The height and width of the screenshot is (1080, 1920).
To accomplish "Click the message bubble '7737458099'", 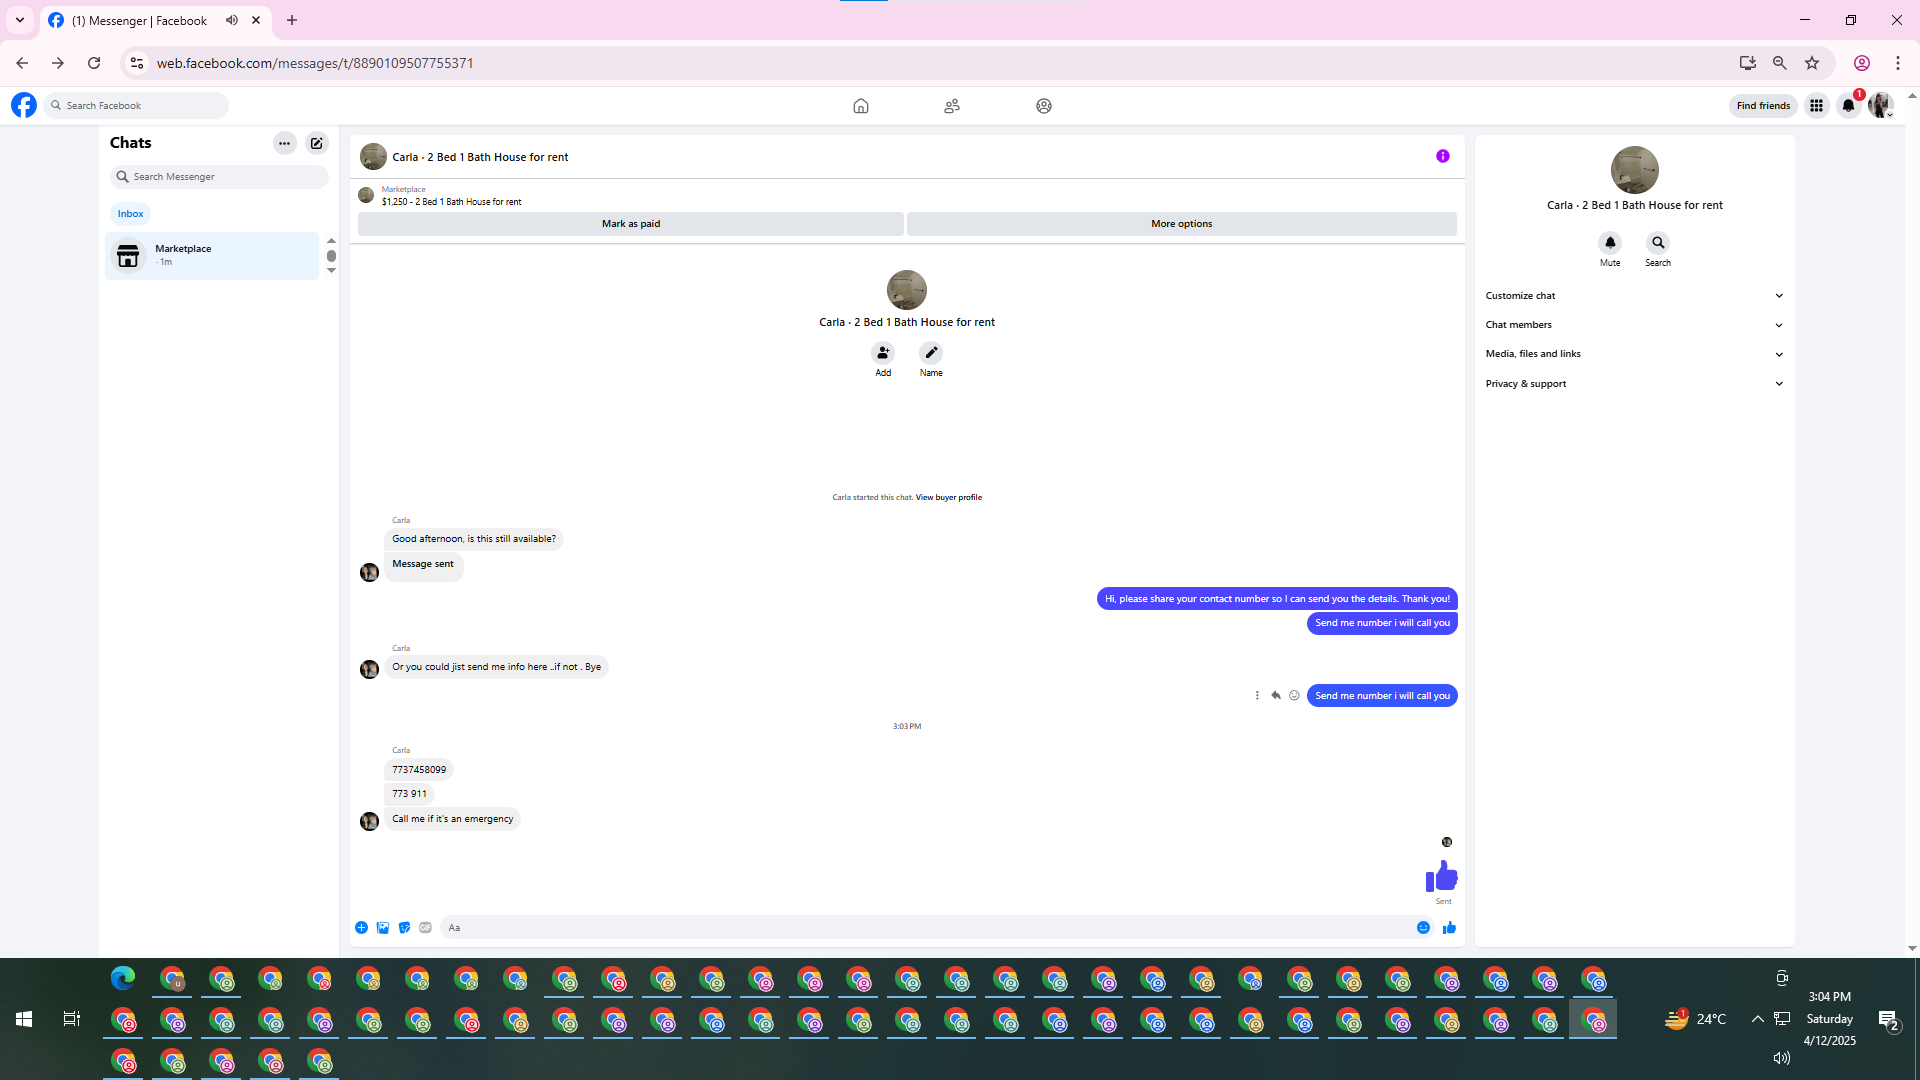I will (419, 770).
